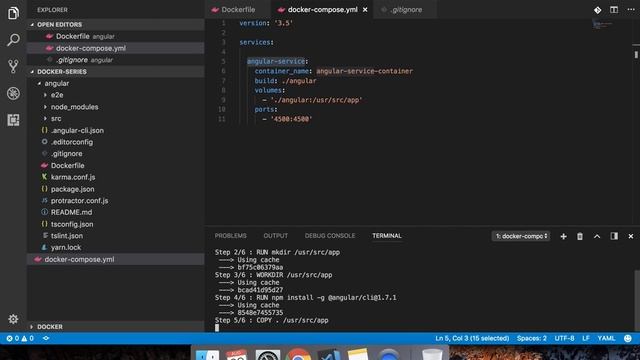Close the docker-compose.yml tab

click(x=365, y=9)
